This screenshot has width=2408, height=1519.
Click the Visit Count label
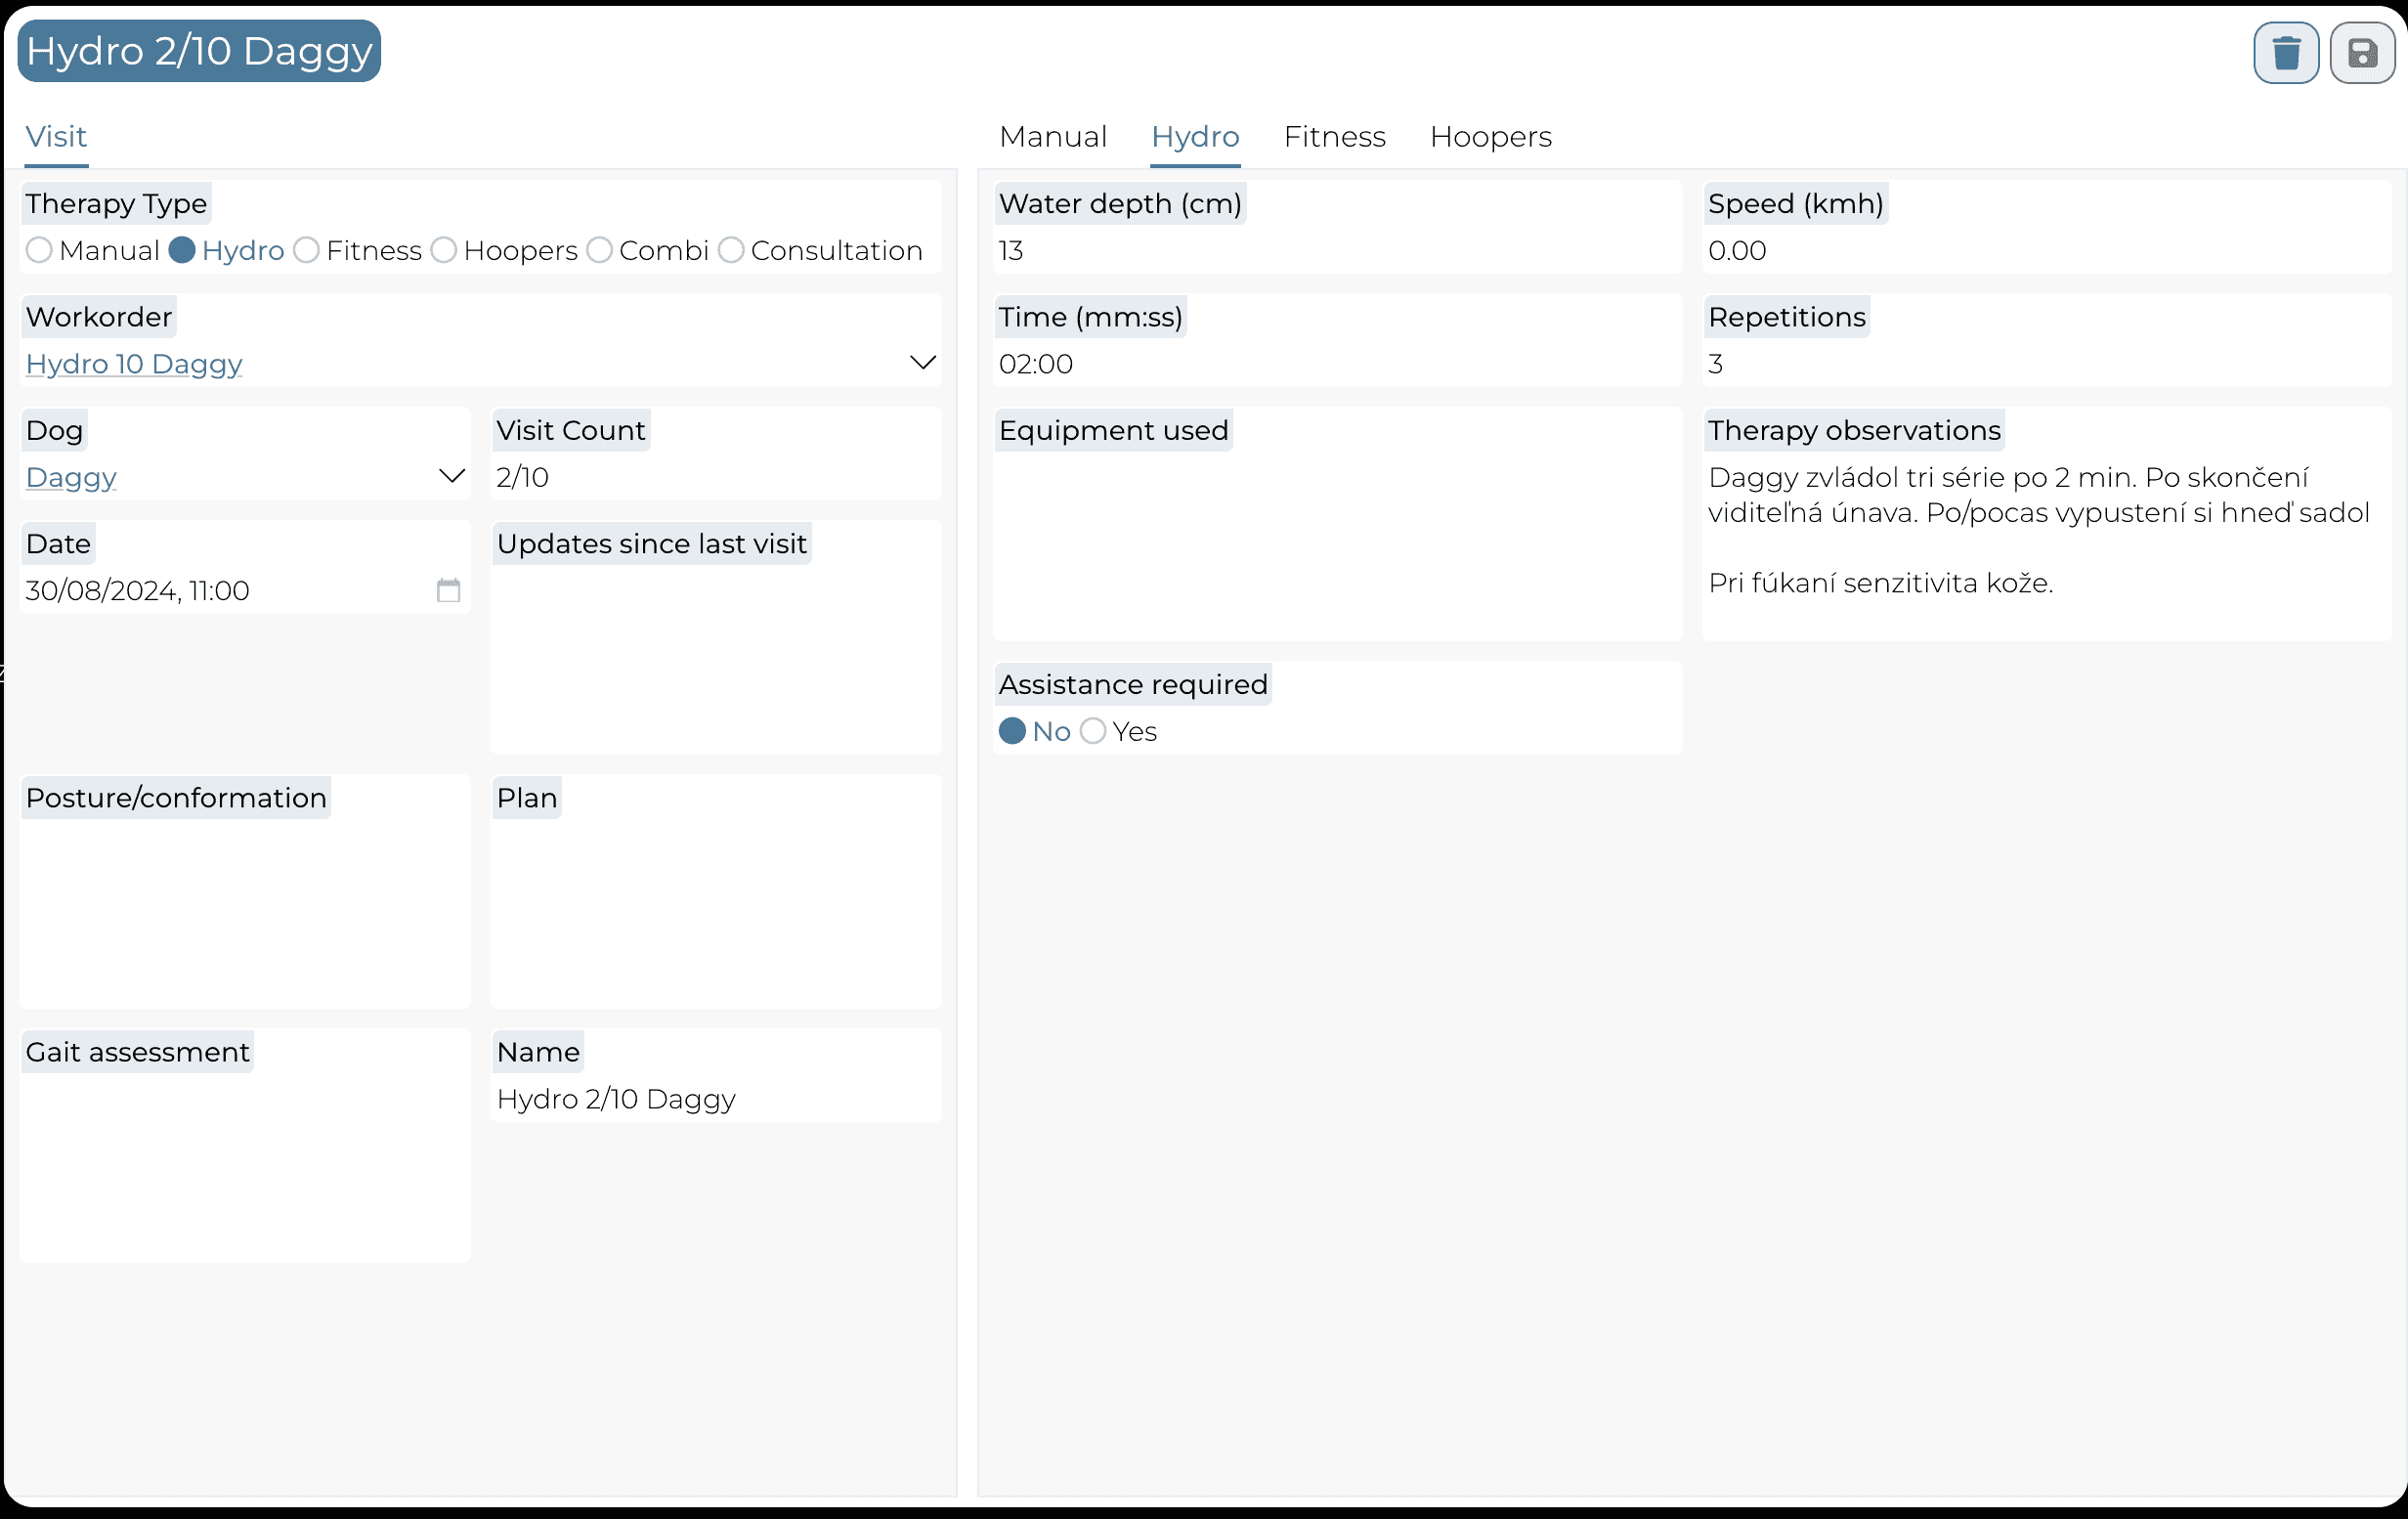571,431
